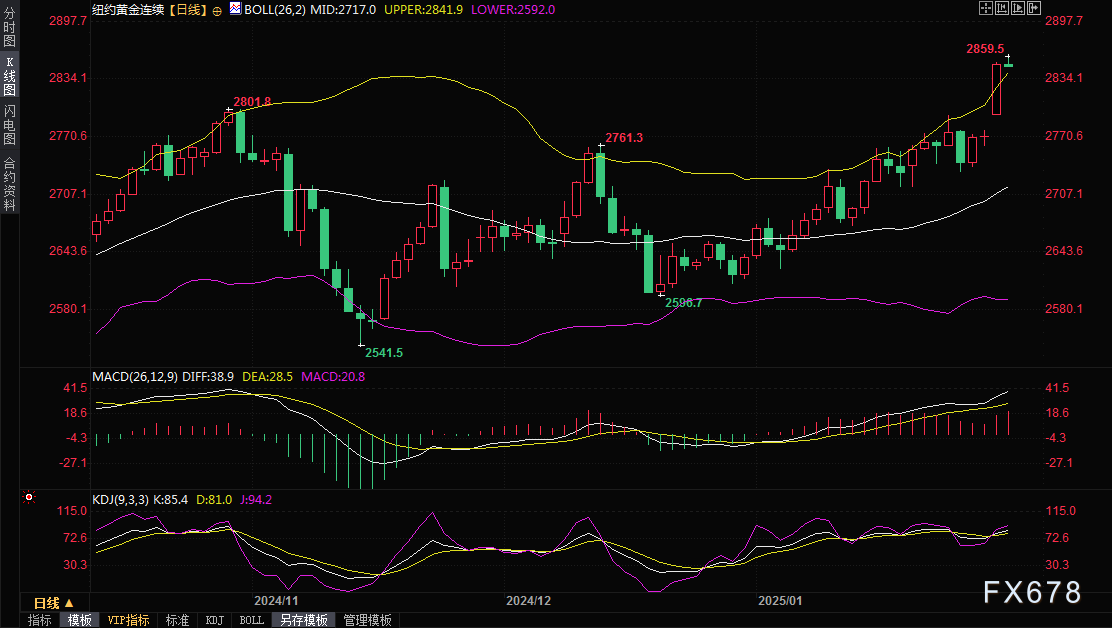
Task: Select the K线图 sidebar tab
Action: 9,76
